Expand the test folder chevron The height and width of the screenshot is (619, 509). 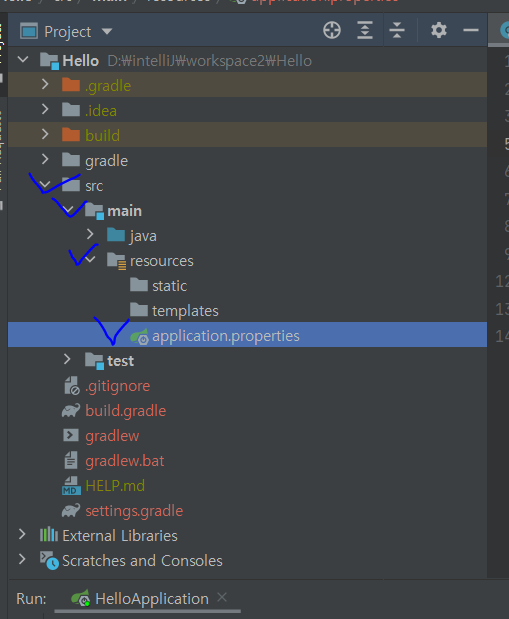coord(67,359)
